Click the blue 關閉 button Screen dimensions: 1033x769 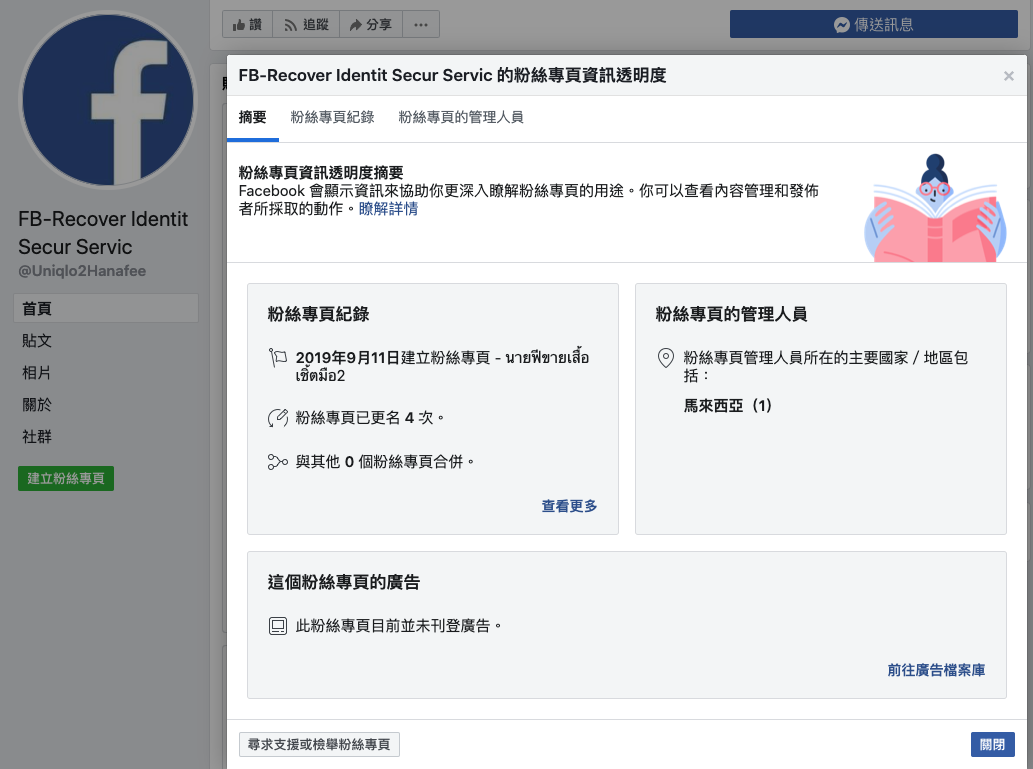pyautogui.click(x=992, y=745)
